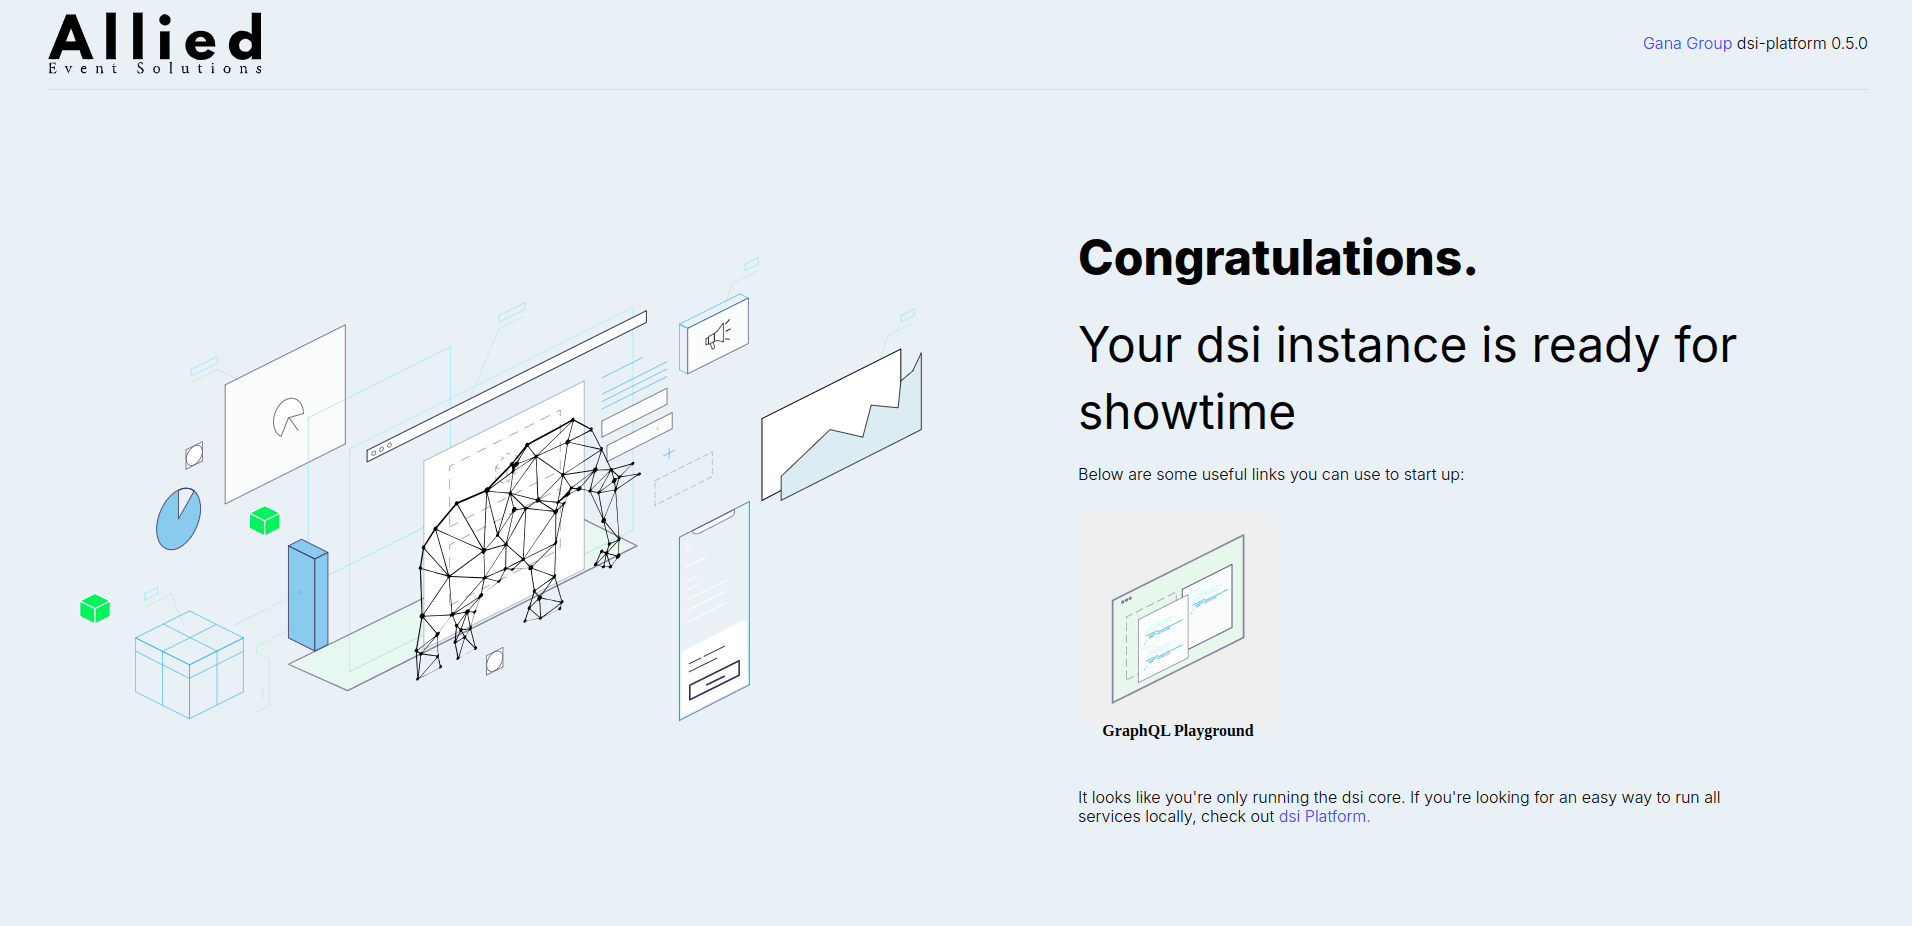Open the GraphQL Playground thumbnail card
1912x926 pixels.
click(x=1178, y=618)
